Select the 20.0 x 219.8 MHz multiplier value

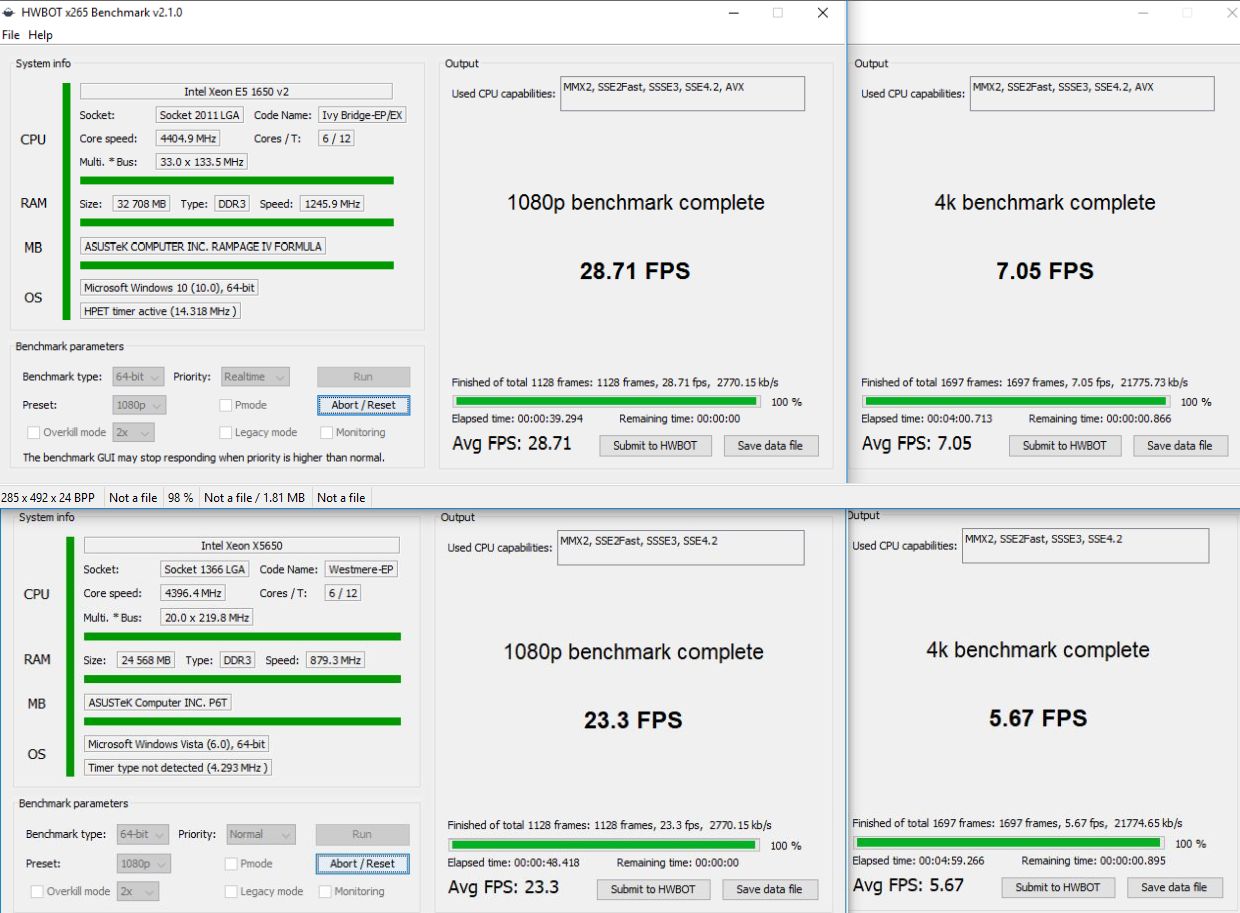[207, 617]
